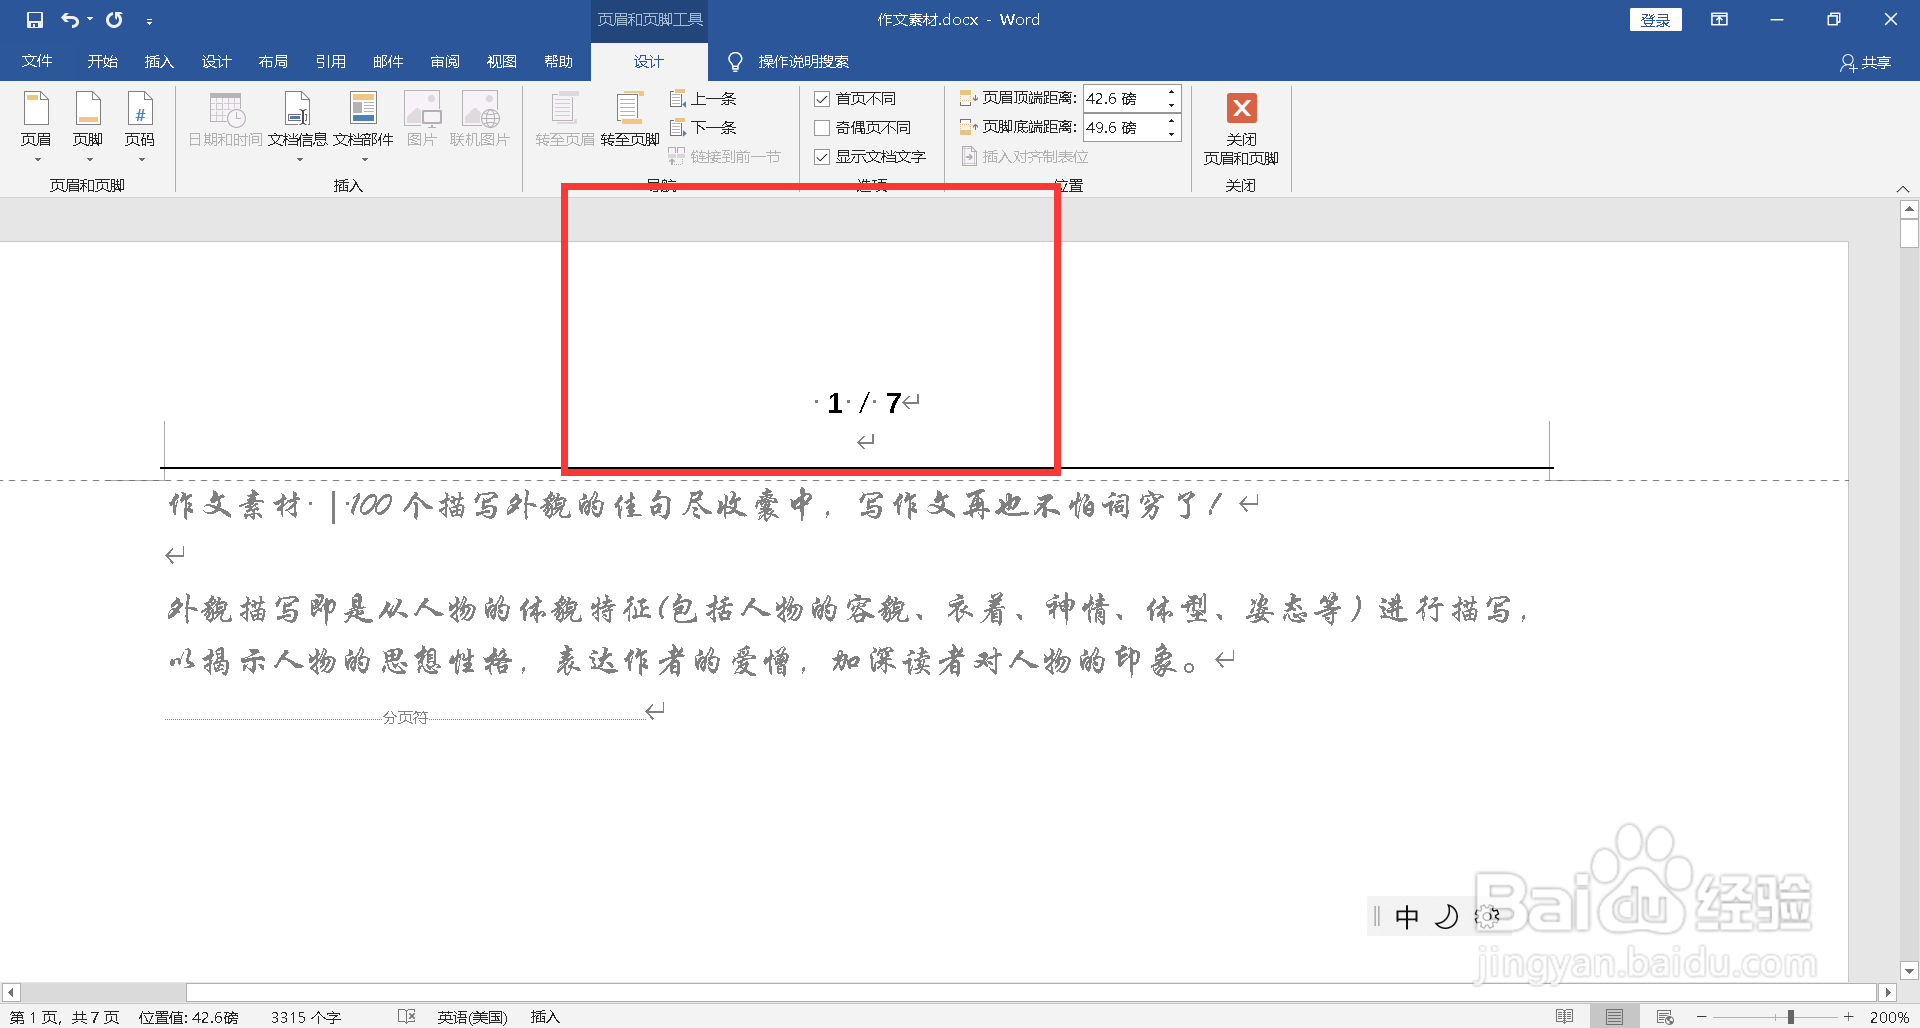Click the zoom slider handle

click(x=1790, y=1017)
